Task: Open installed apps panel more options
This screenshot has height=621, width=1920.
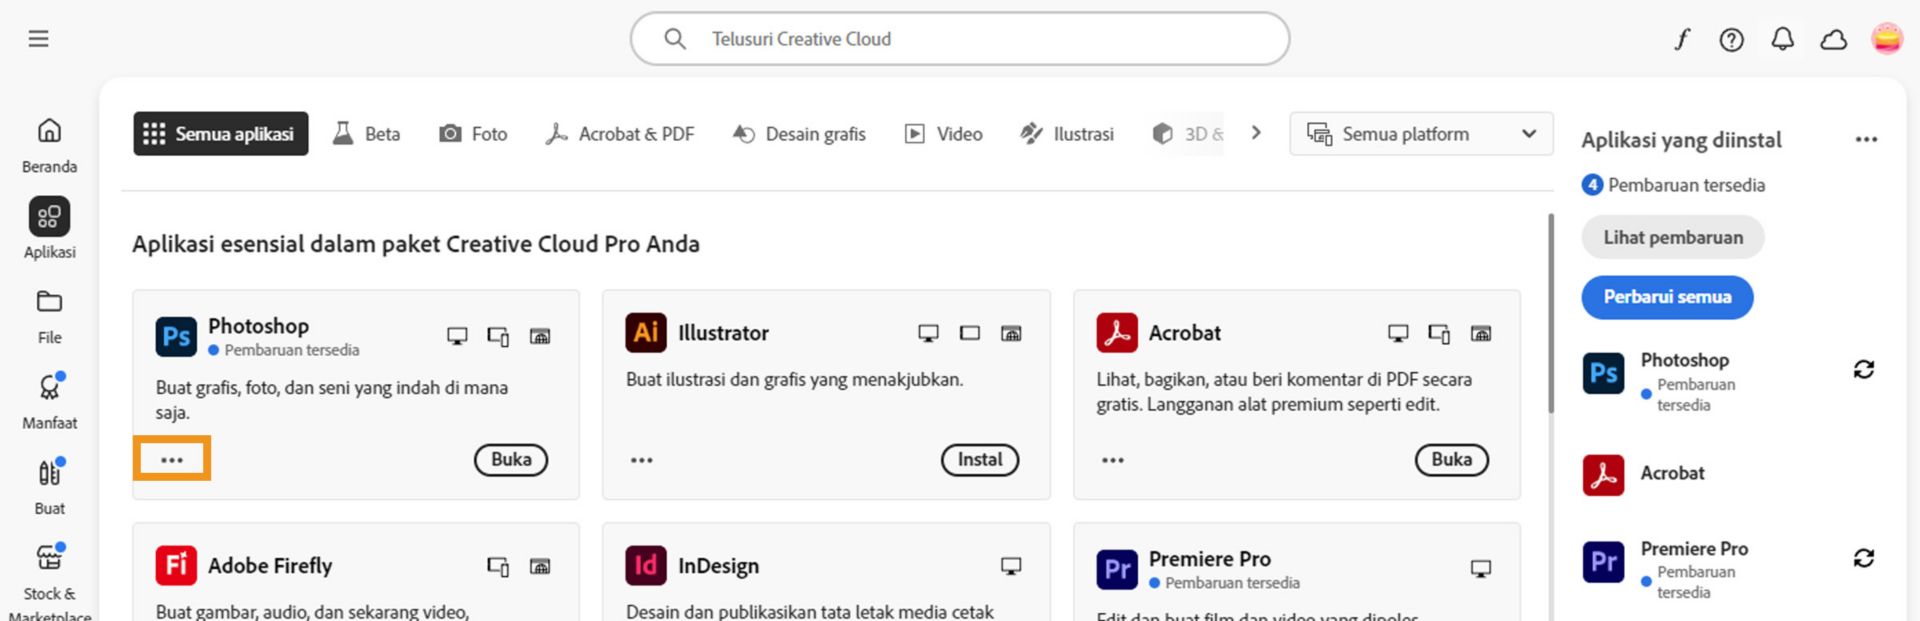Action: (x=1866, y=139)
